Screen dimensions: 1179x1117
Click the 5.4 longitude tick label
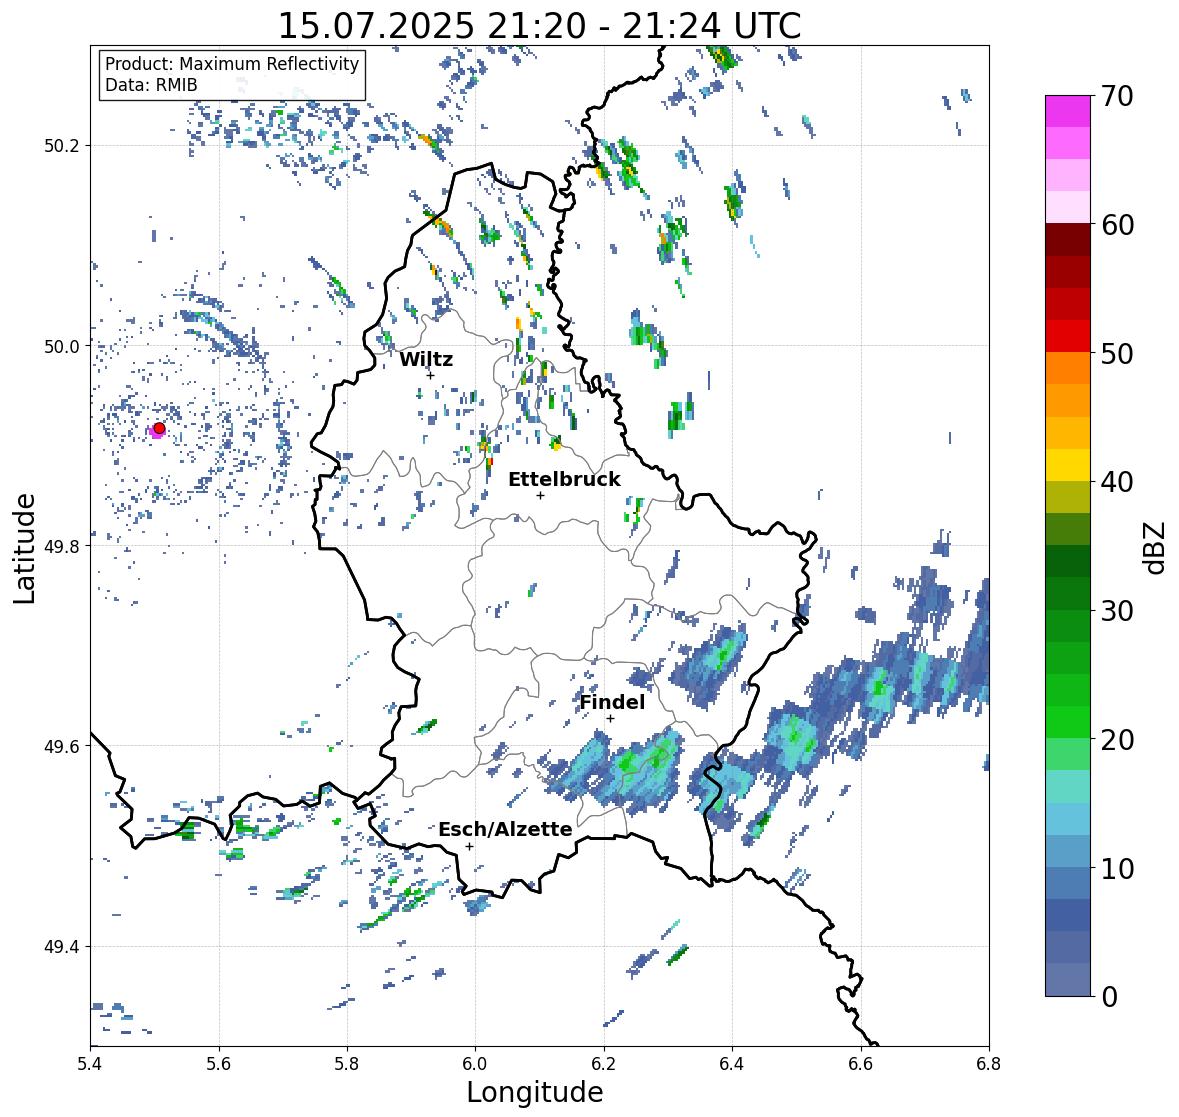pos(90,1064)
